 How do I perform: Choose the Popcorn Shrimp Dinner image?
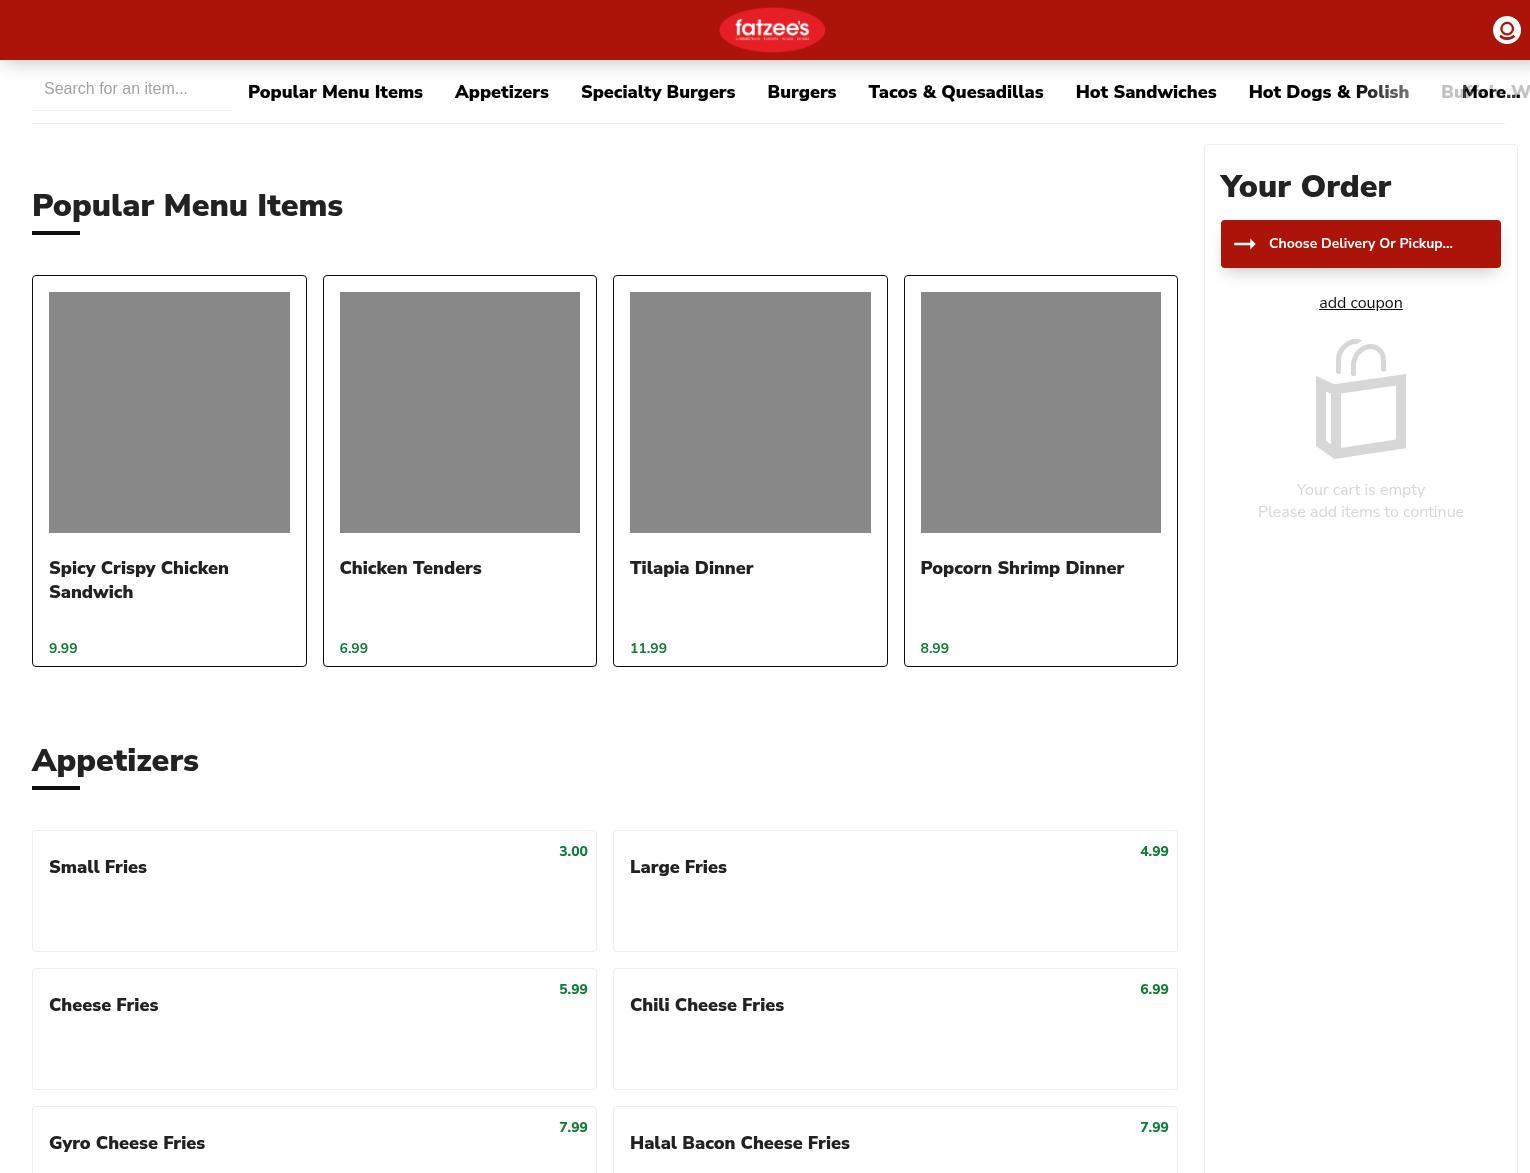point(1040,412)
